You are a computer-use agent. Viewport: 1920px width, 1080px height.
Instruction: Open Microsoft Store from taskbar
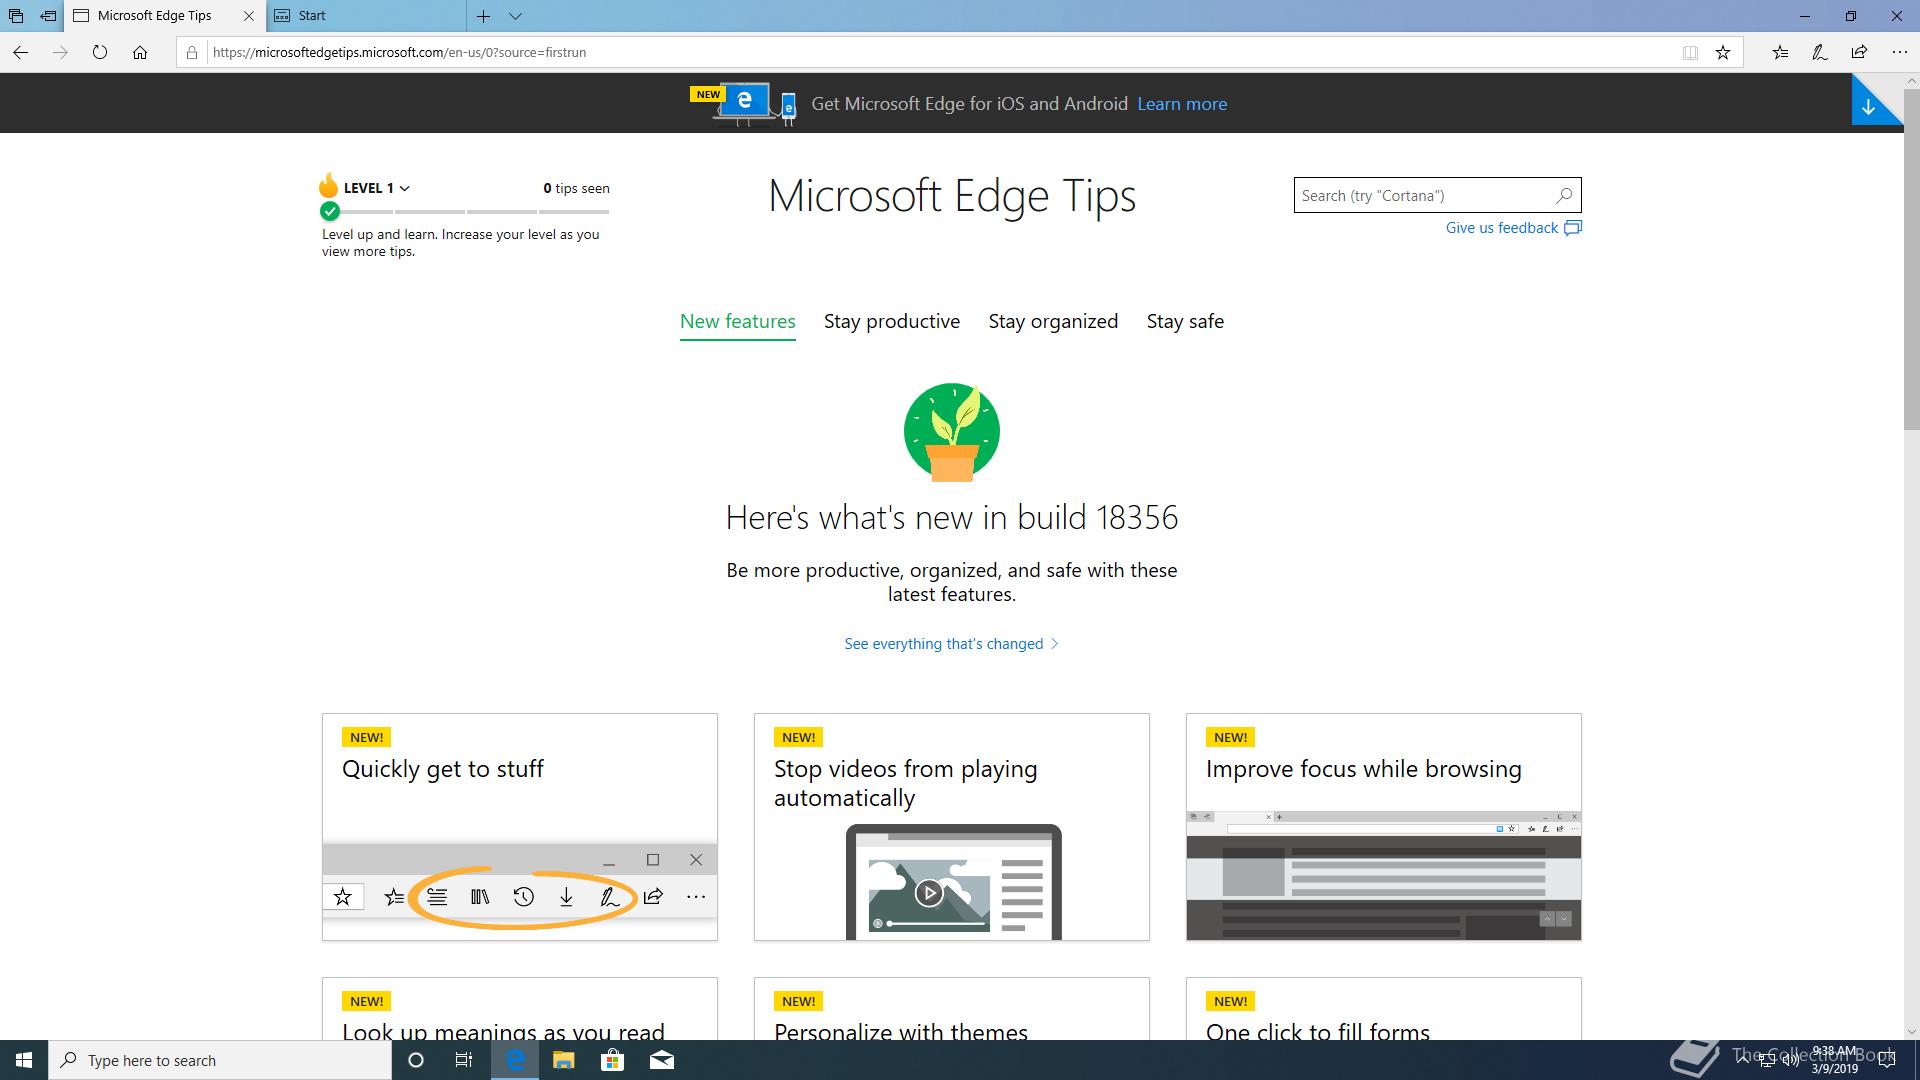(612, 1060)
